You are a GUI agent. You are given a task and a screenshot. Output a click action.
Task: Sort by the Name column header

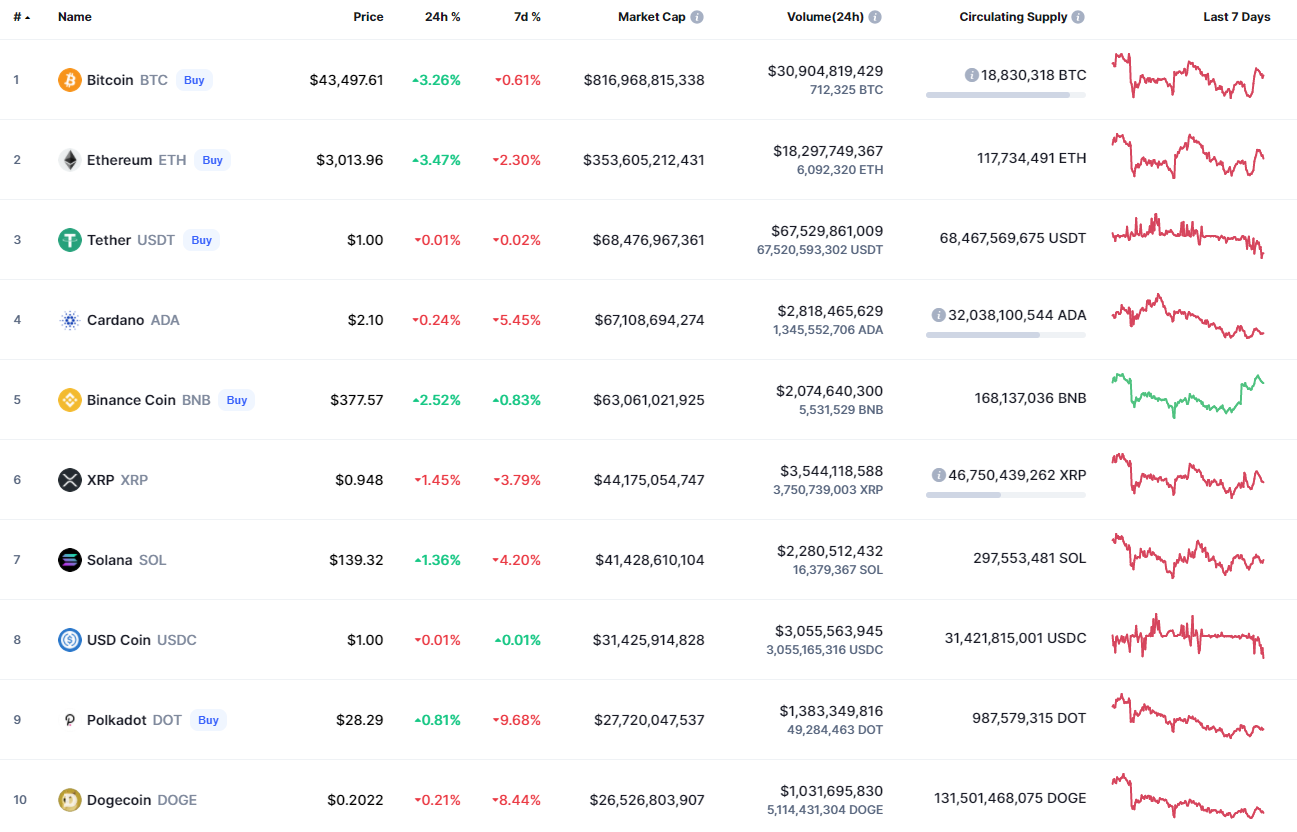(x=75, y=17)
